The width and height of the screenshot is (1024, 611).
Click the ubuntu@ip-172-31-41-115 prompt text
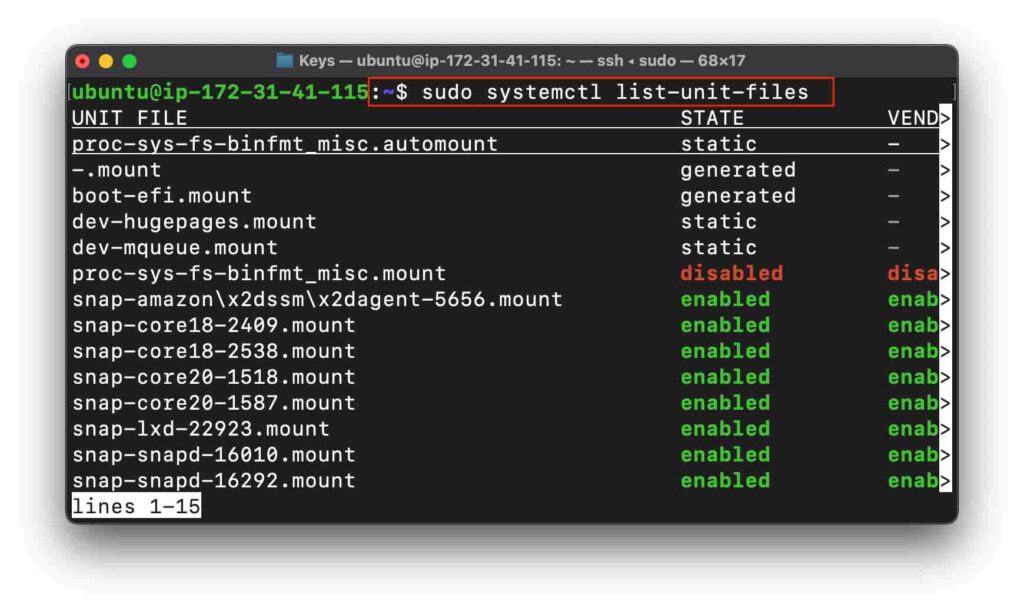[x=220, y=93]
